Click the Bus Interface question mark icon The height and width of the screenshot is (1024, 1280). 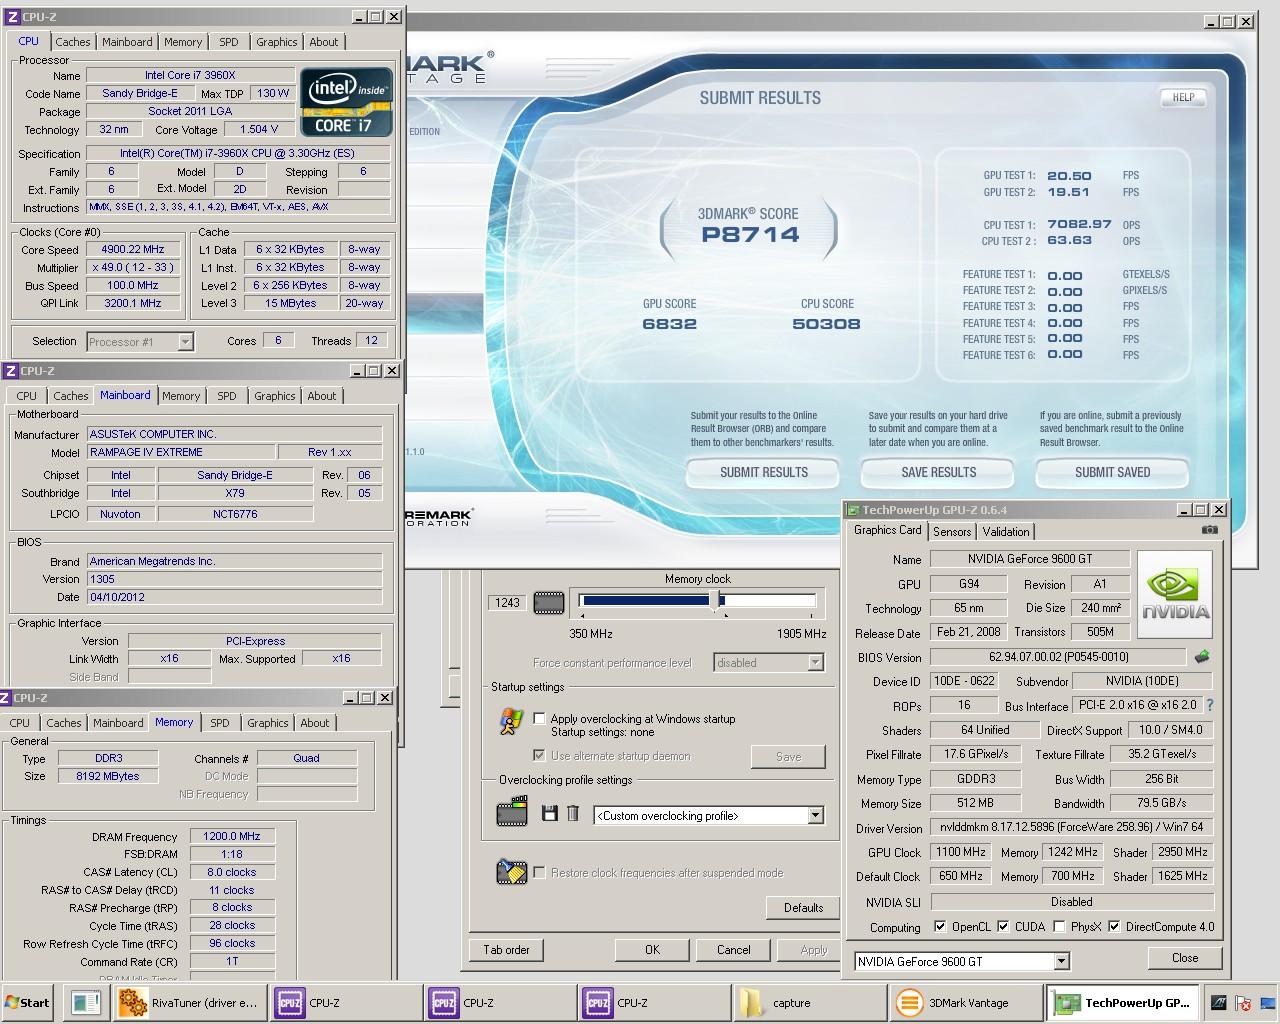click(1209, 705)
